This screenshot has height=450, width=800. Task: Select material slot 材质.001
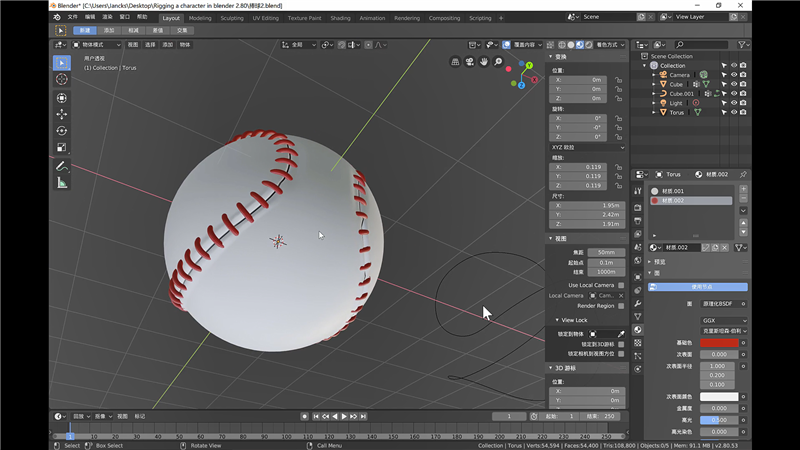point(691,191)
